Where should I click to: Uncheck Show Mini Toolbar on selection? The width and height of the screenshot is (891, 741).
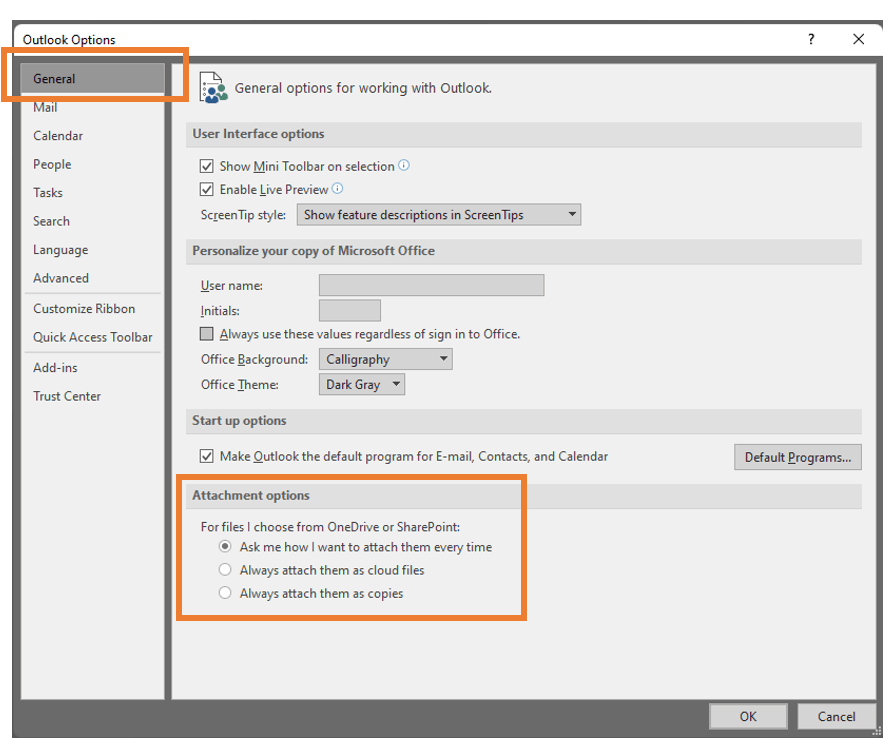tap(206, 166)
